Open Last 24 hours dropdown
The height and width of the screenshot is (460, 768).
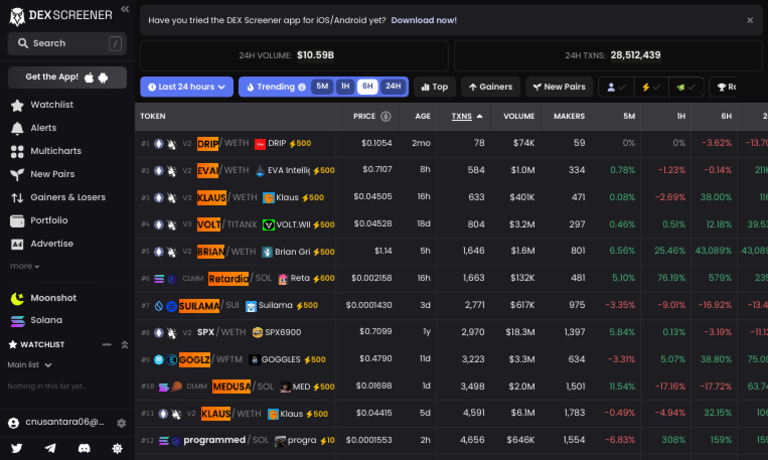pyautogui.click(x=187, y=87)
